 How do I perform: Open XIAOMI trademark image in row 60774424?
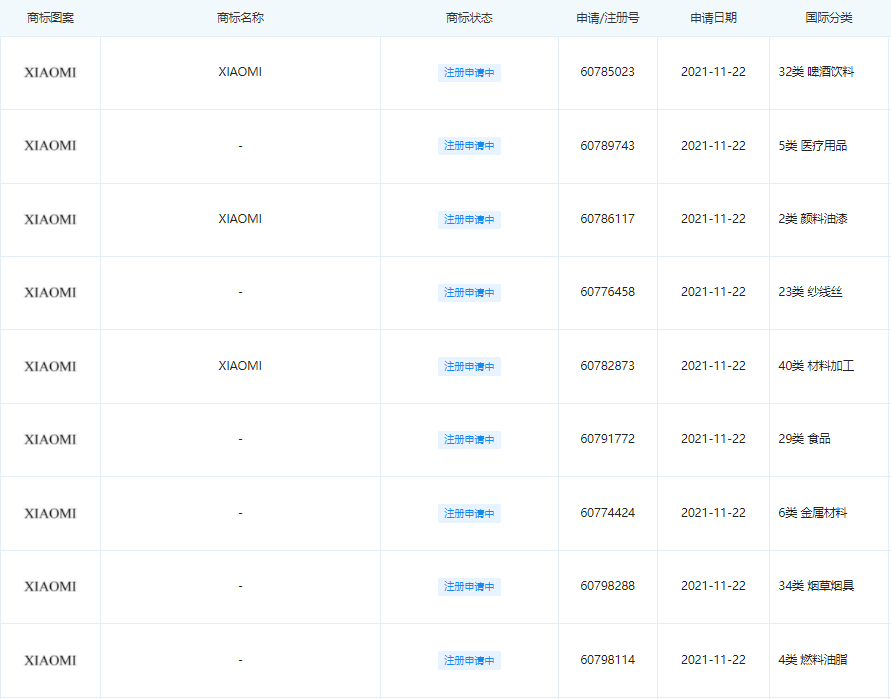tap(51, 513)
